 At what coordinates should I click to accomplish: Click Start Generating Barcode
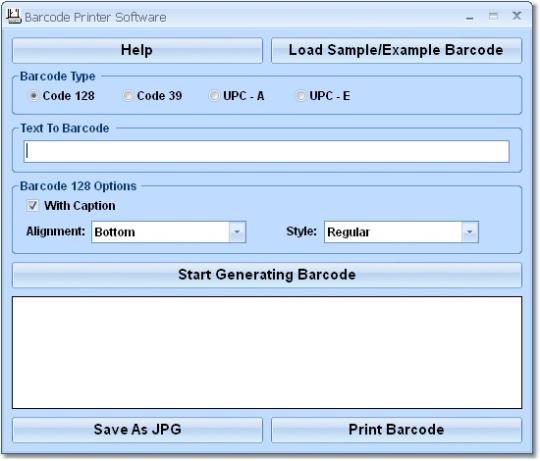click(267, 275)
